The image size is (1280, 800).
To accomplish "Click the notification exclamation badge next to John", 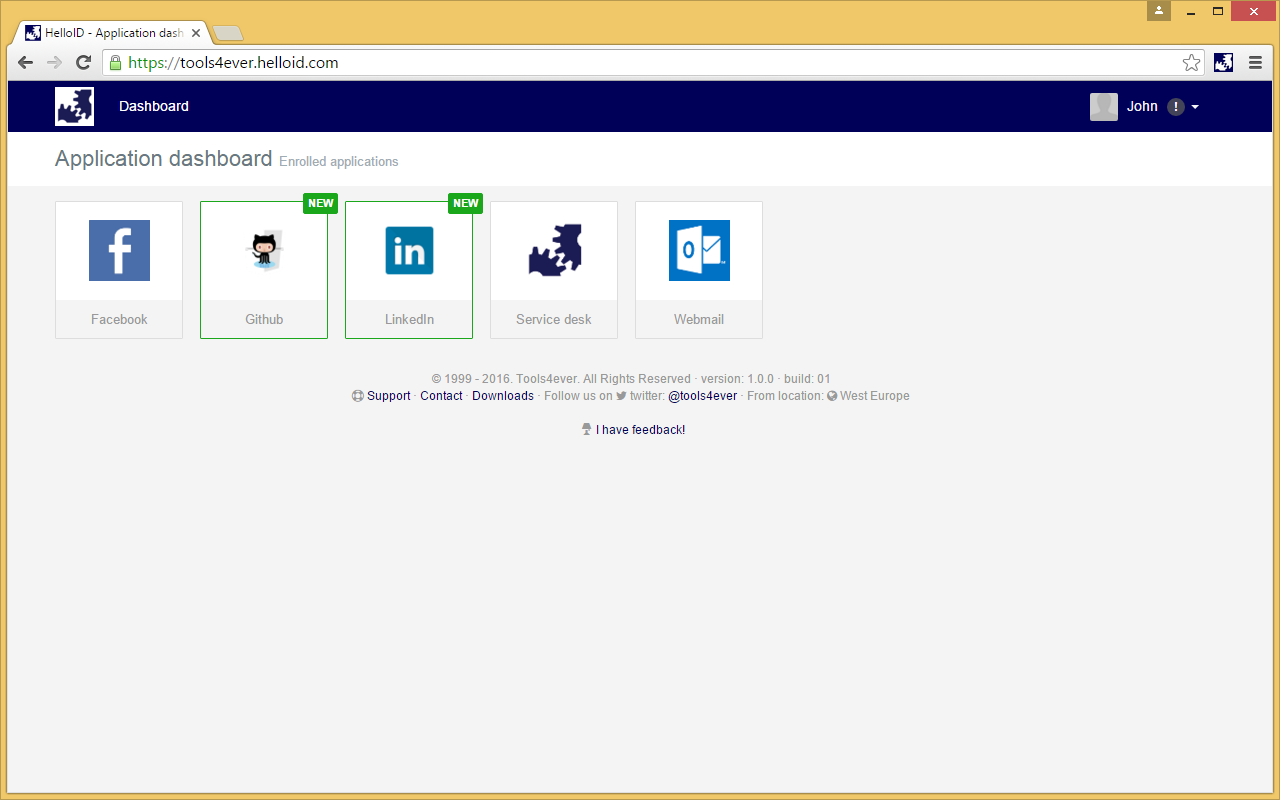I will pos(1176,106).
